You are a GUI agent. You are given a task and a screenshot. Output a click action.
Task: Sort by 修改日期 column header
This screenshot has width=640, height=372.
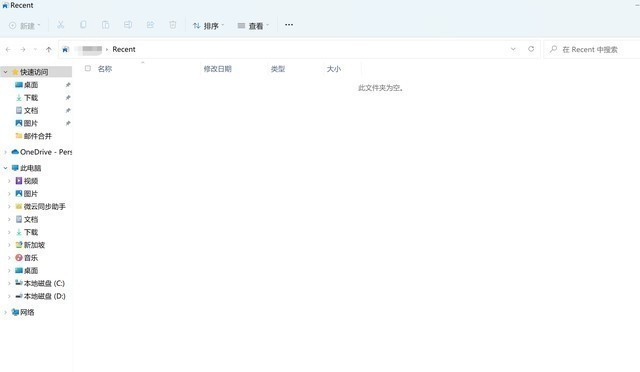[218, 69]
